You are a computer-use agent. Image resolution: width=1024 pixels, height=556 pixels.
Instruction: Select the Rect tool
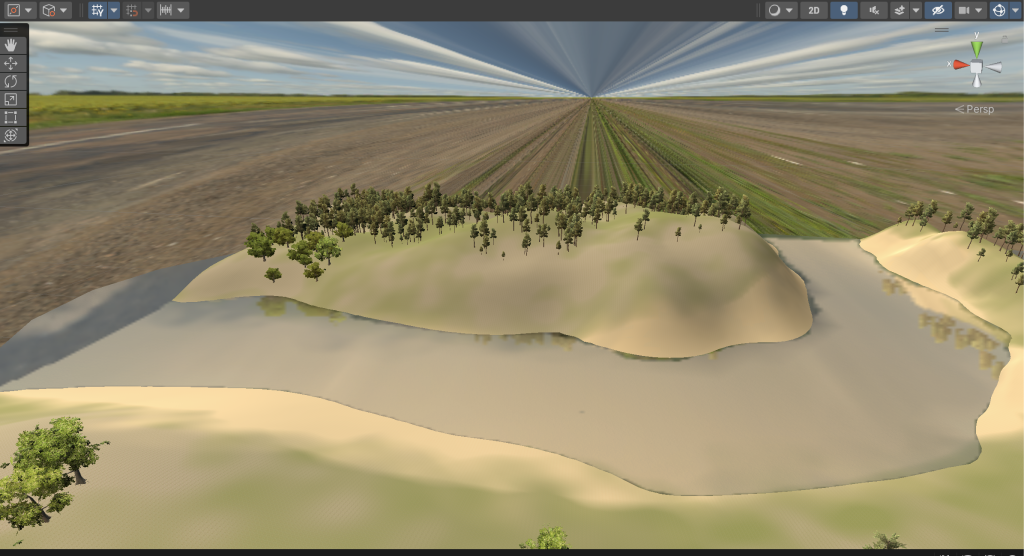coord(11,117)
